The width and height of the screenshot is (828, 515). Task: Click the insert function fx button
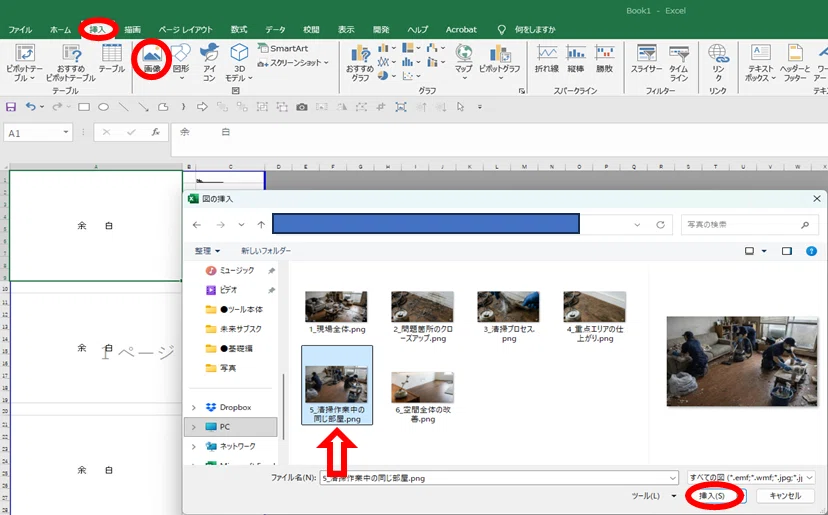click(x=156, y=132)
